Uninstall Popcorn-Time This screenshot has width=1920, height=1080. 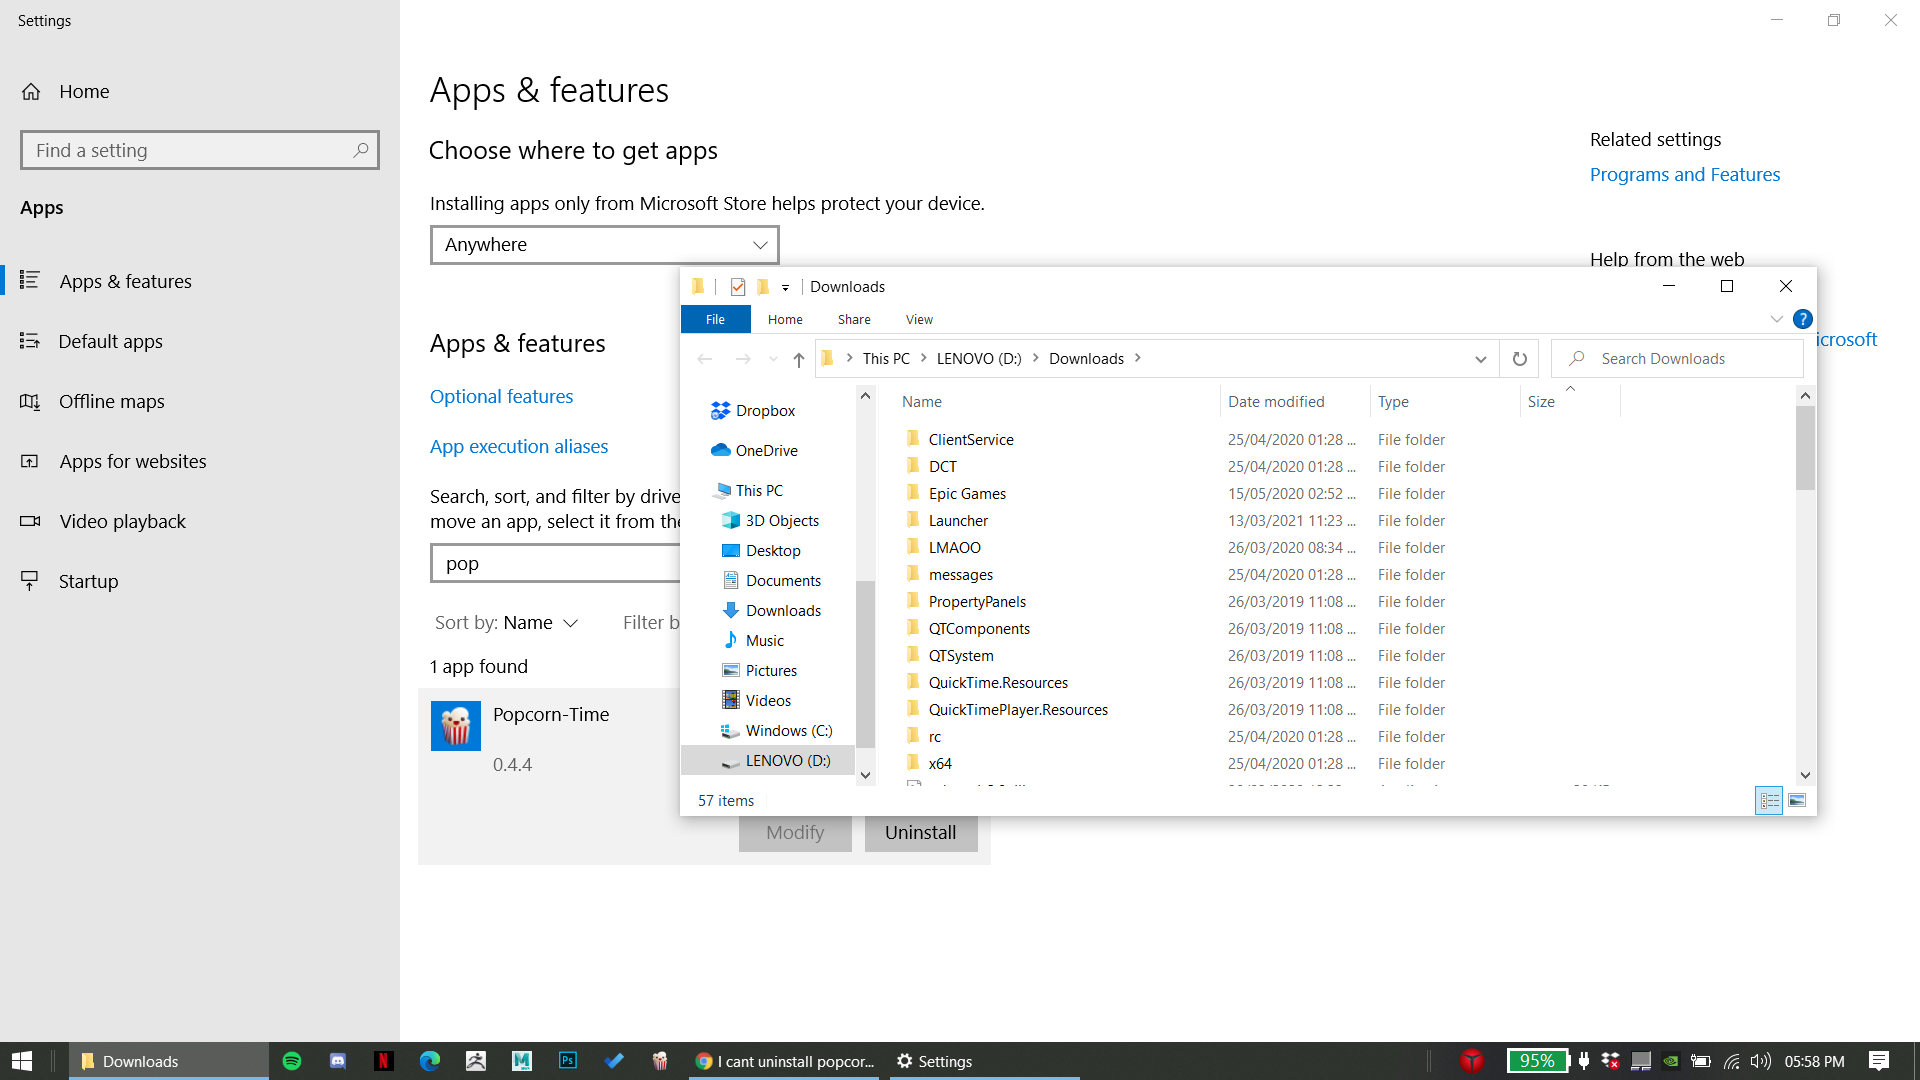click(920, 831)
